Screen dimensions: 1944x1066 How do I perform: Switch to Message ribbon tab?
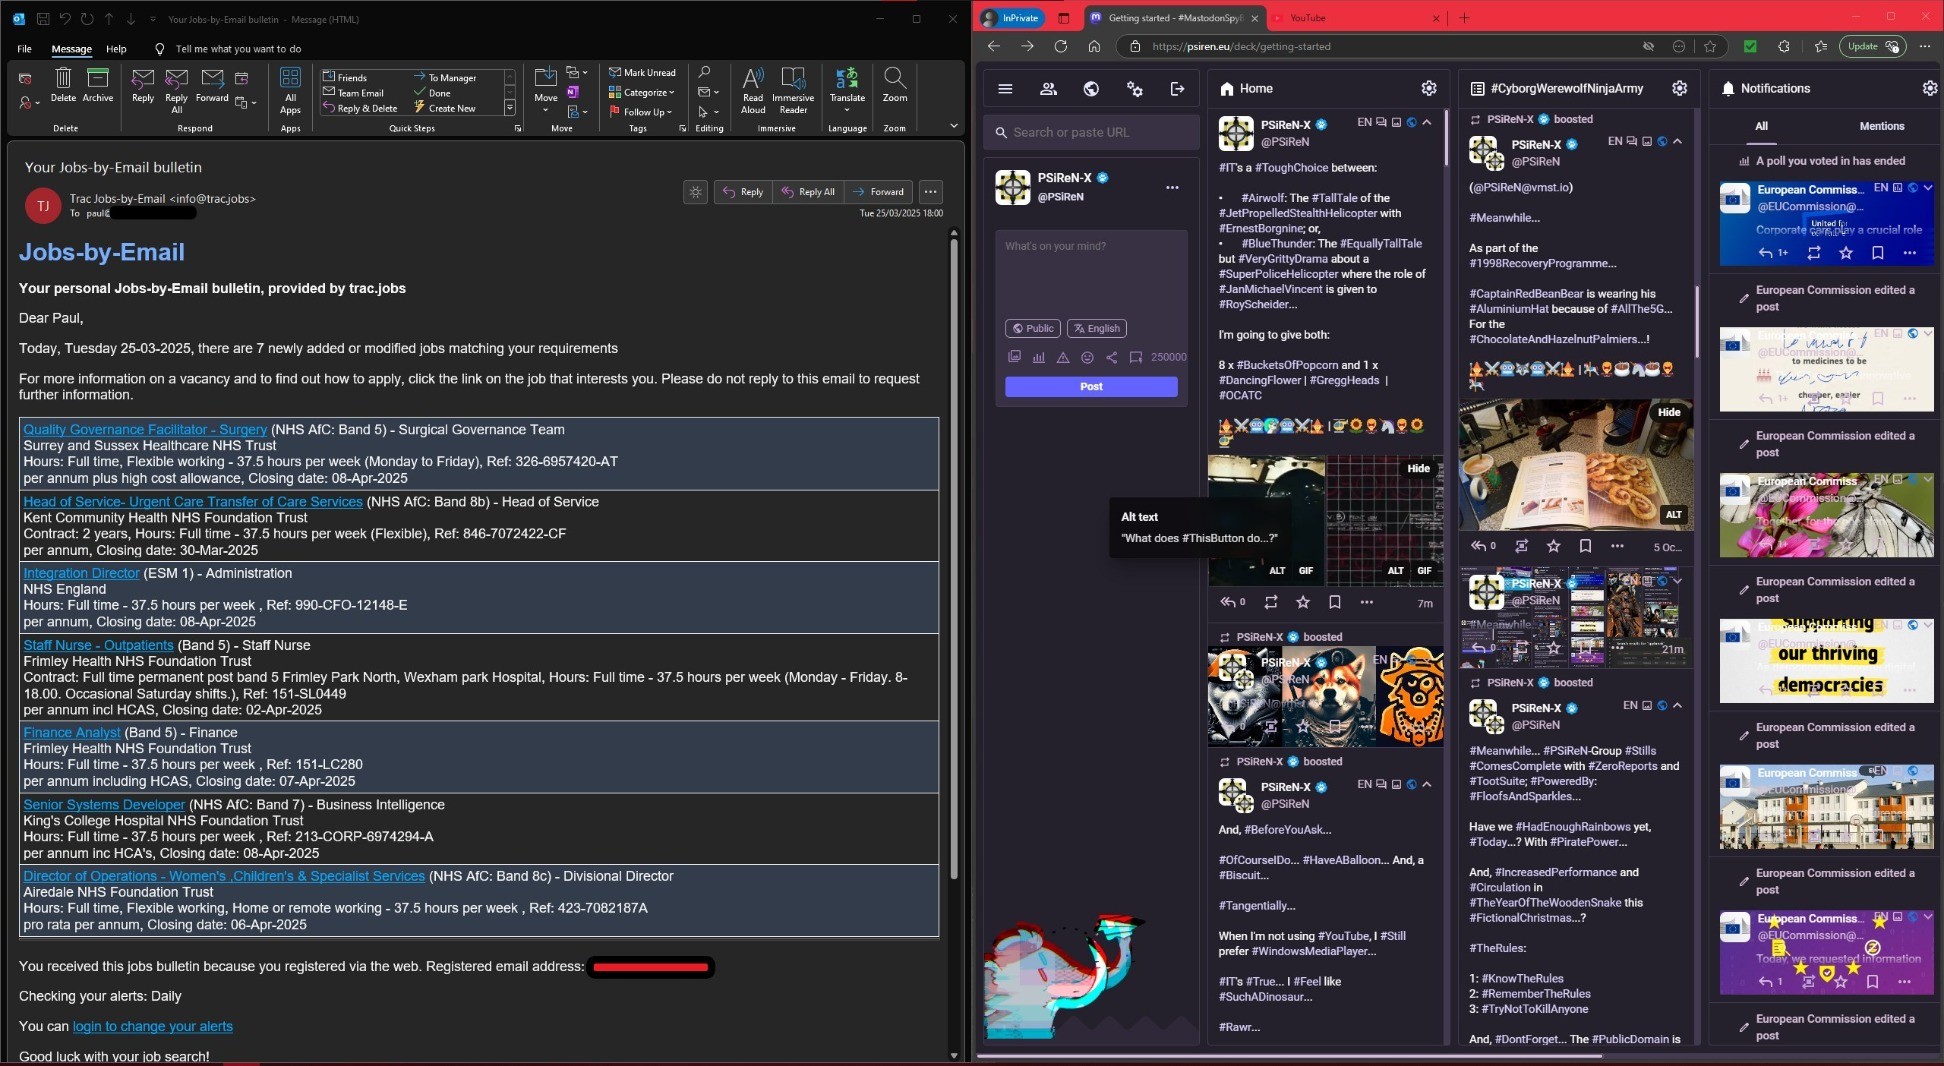coord(71,49)
